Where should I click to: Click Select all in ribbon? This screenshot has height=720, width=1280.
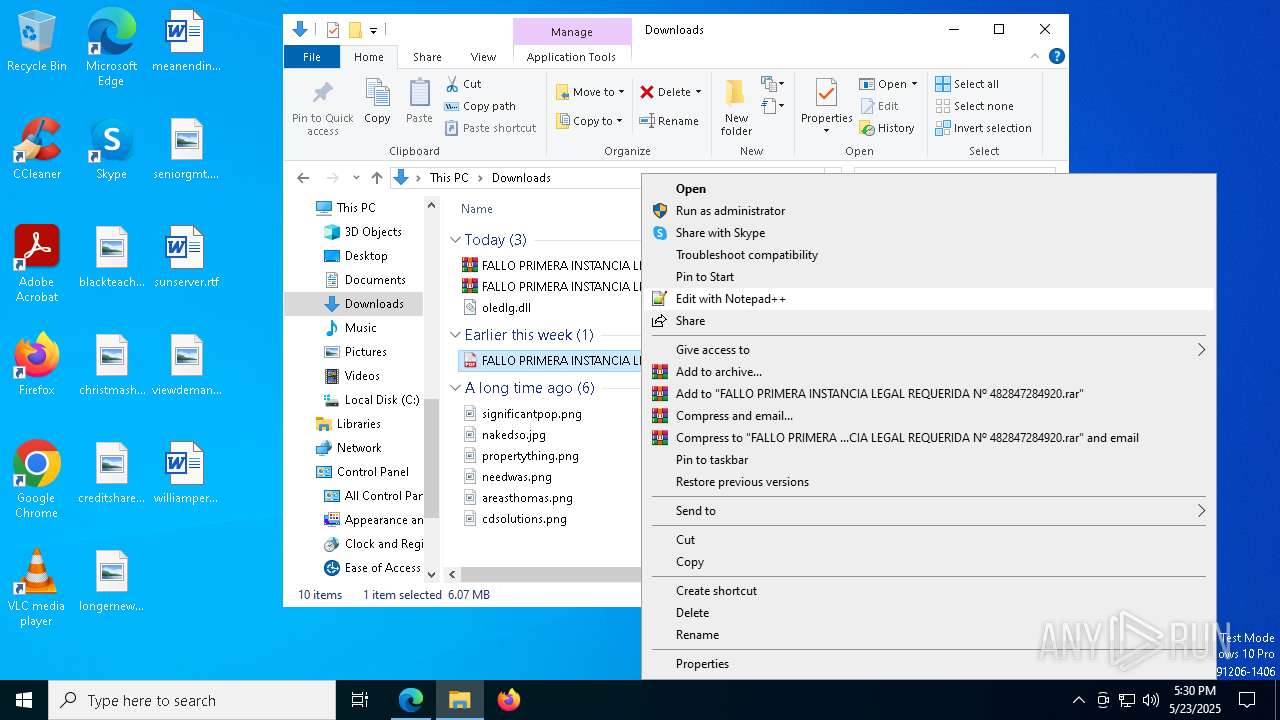pyautogui.click(x=967, y=84)
